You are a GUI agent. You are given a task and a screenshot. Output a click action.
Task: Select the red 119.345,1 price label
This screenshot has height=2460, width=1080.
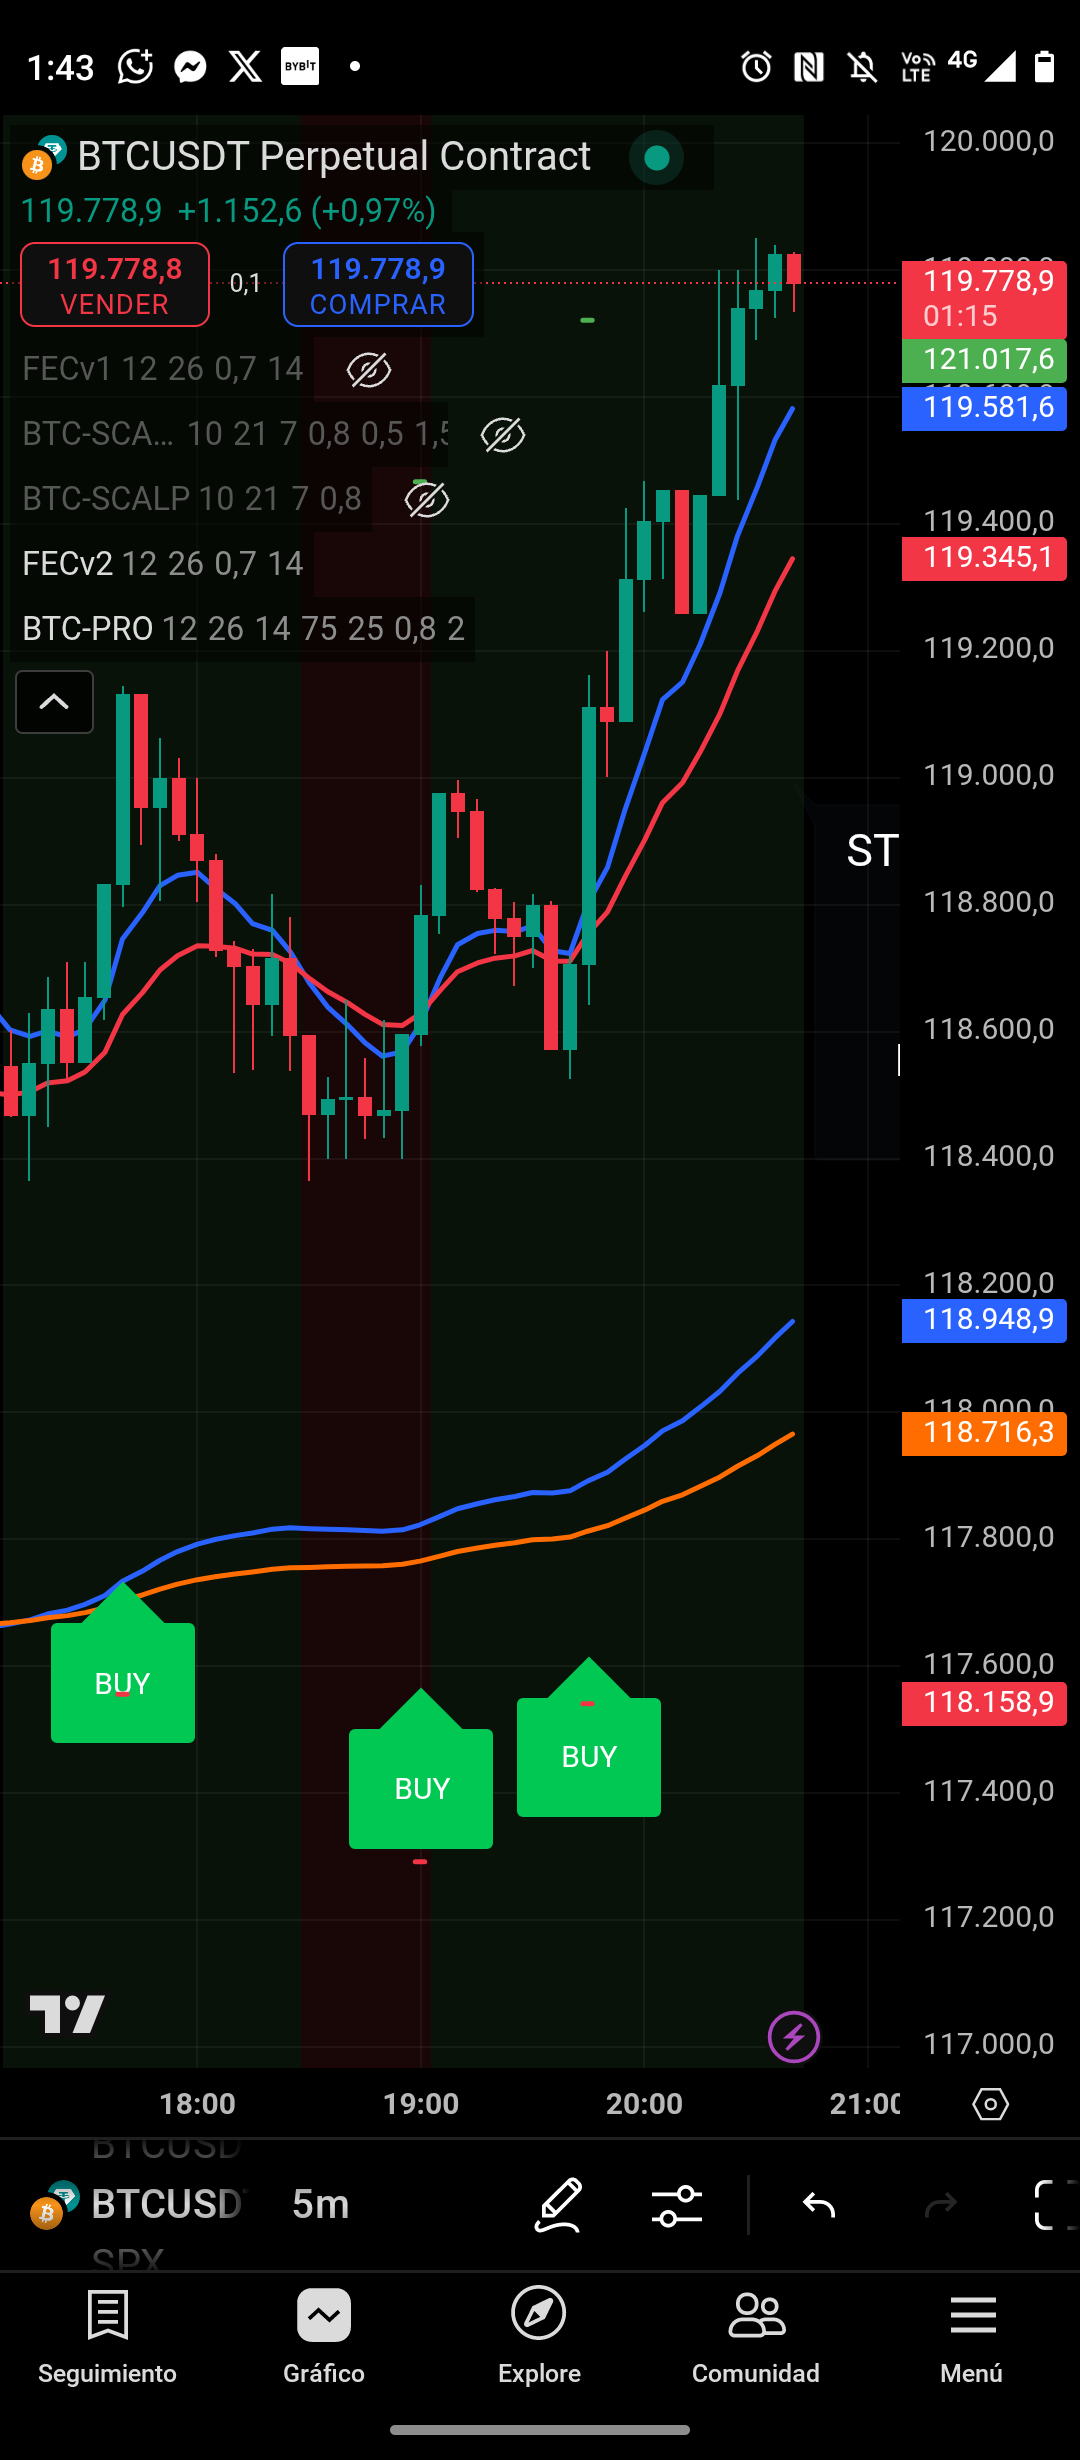[984, 558]
